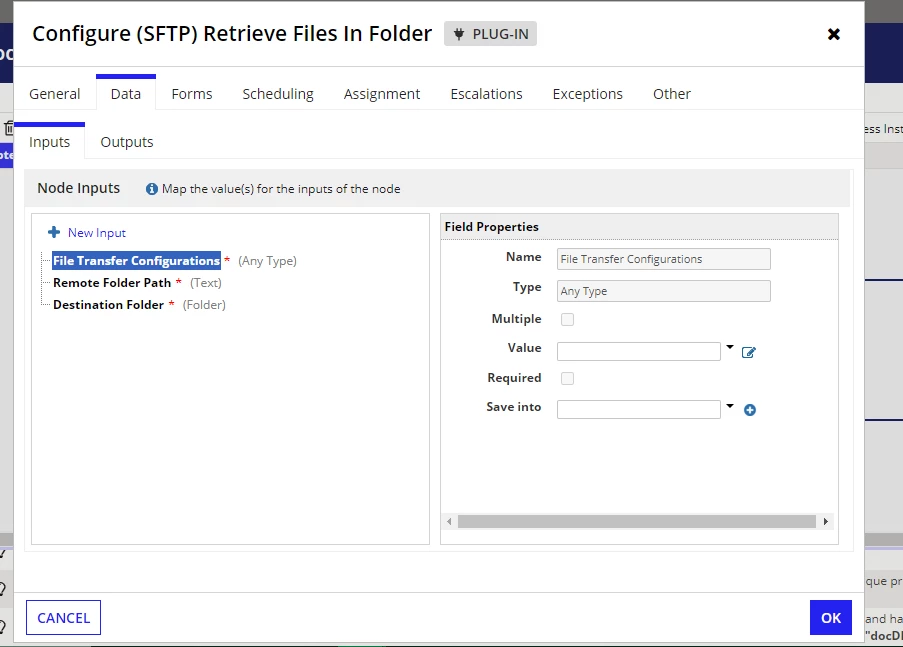Open the Forms tab
Image resolution: width=903 pixels, height=647 pixels.
pyautogui.click(x=192, y=94)
